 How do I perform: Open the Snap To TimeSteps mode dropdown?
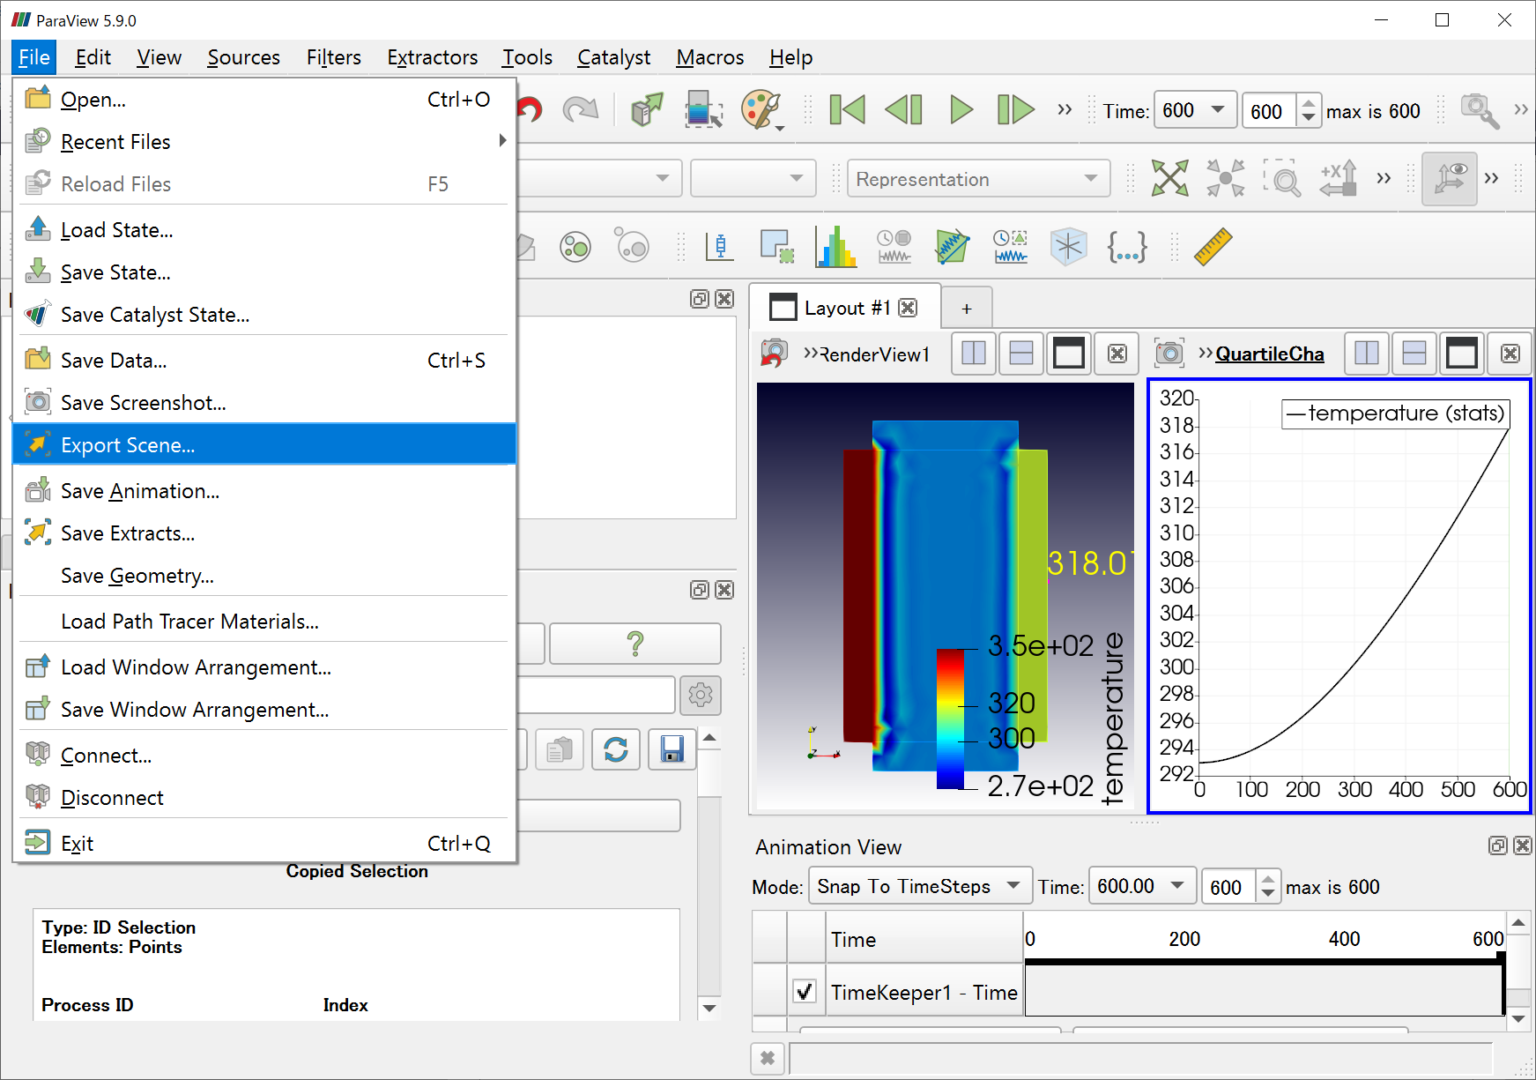click(919, 887)
